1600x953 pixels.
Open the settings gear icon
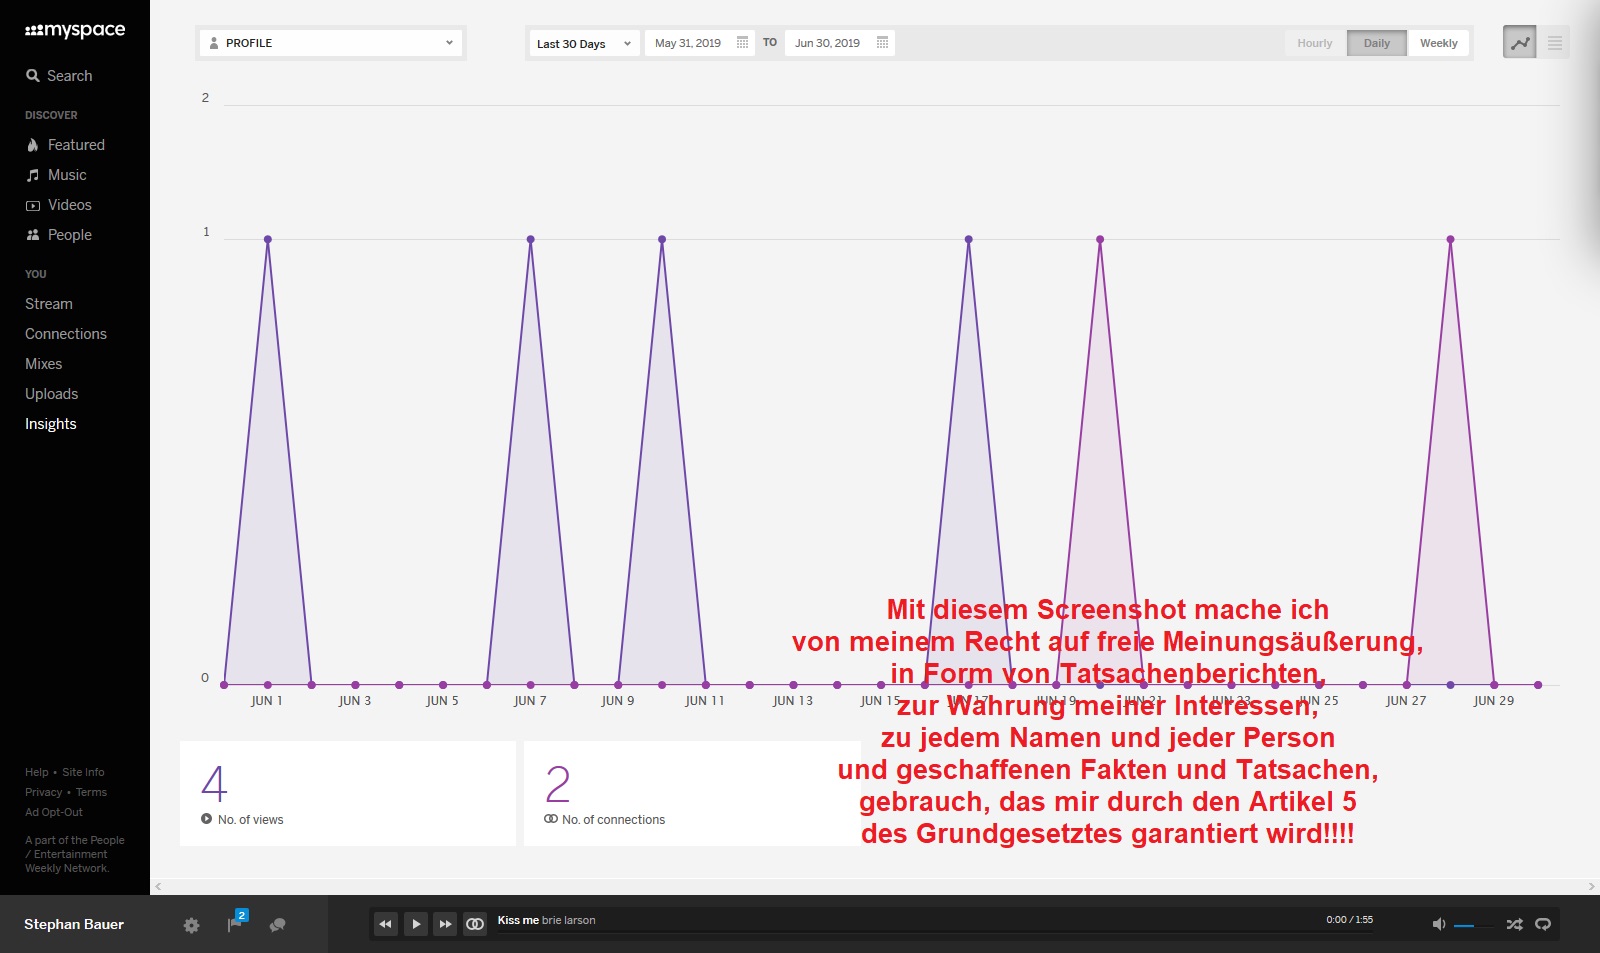192,925
